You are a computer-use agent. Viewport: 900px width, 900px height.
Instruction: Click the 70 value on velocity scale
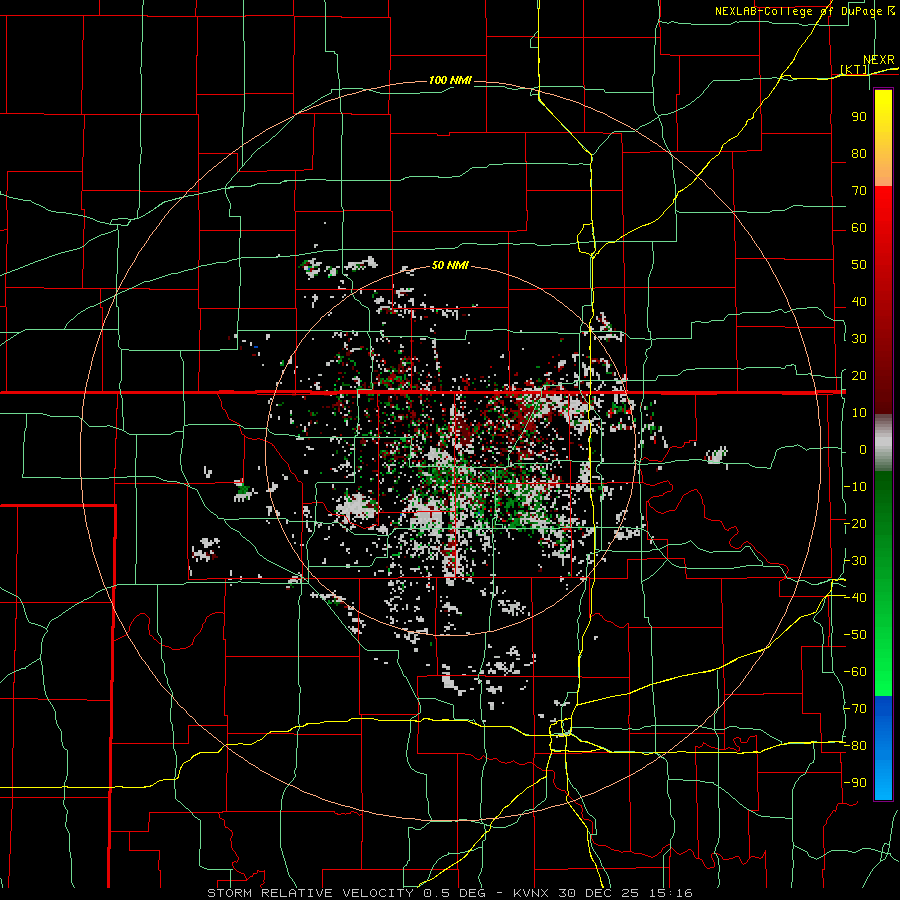pos(859,191)
